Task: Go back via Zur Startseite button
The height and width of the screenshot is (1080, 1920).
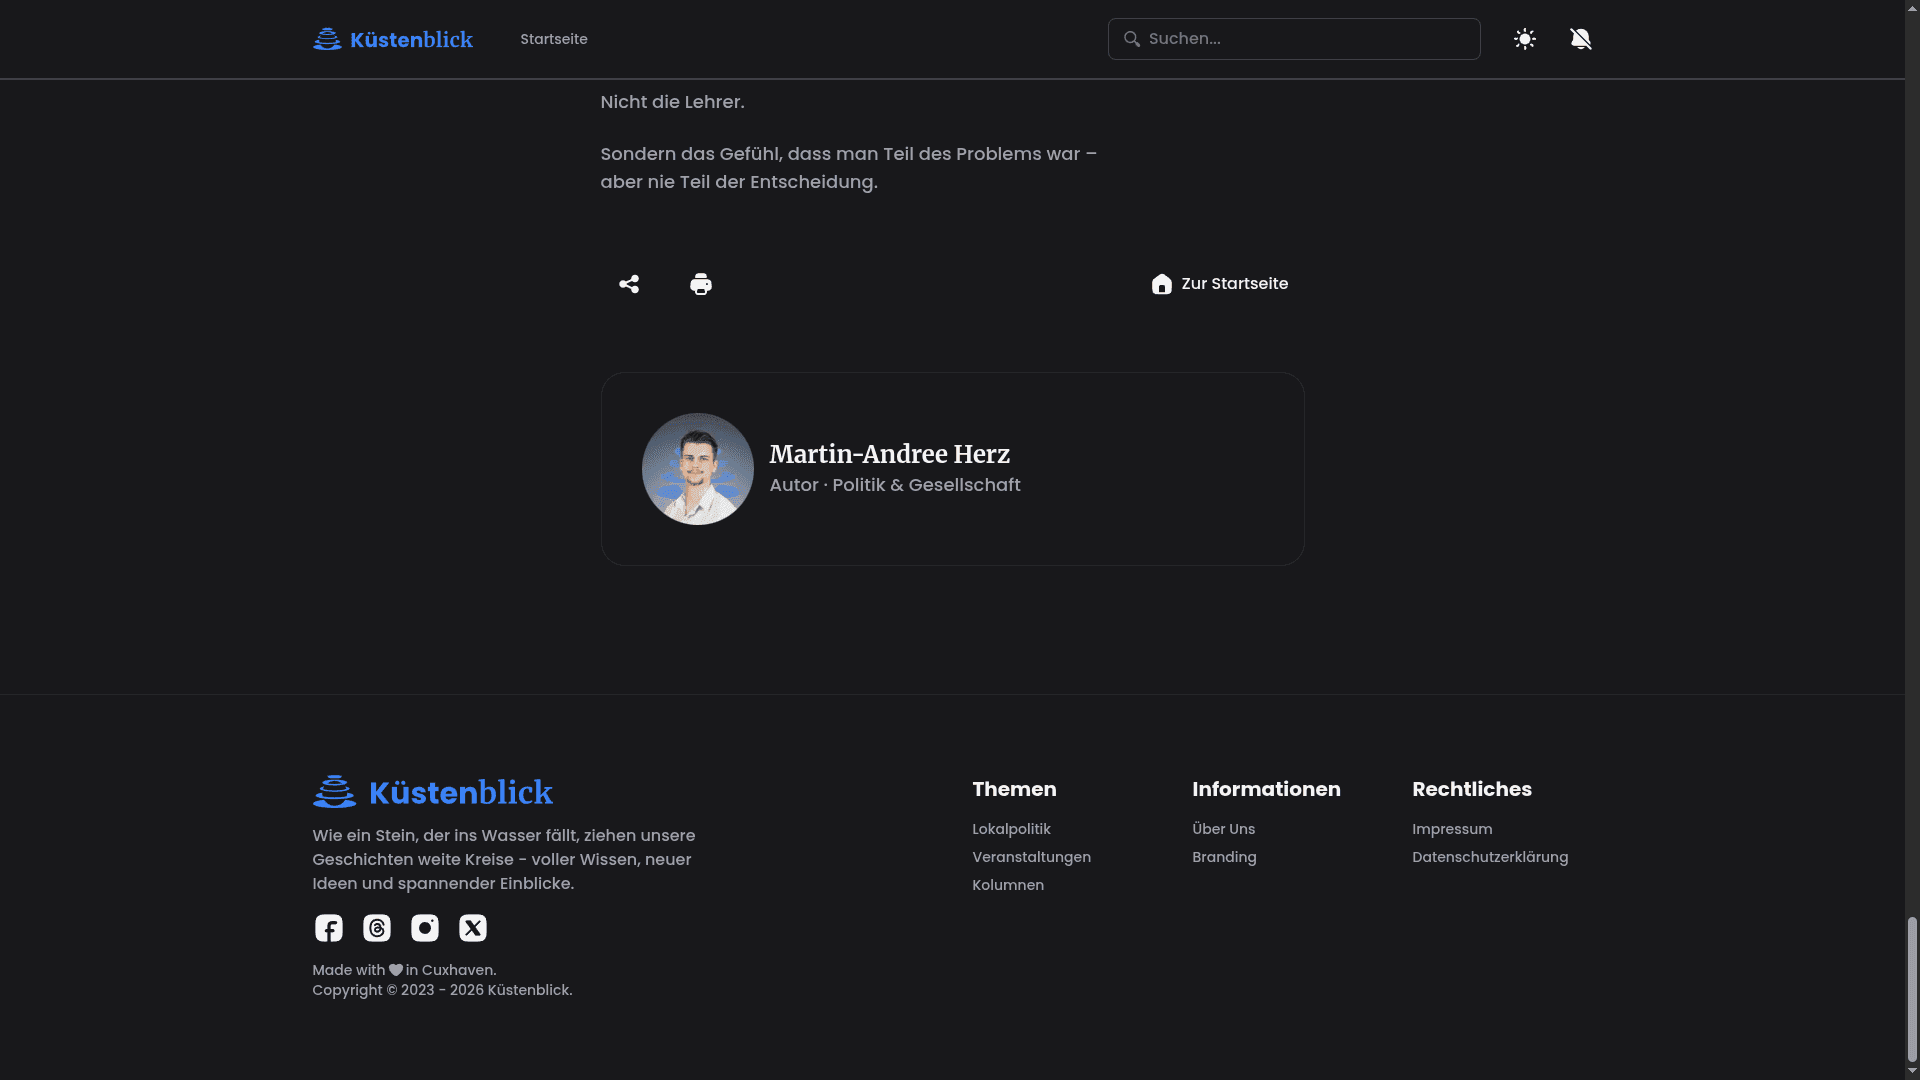Action: [1220, 284]
